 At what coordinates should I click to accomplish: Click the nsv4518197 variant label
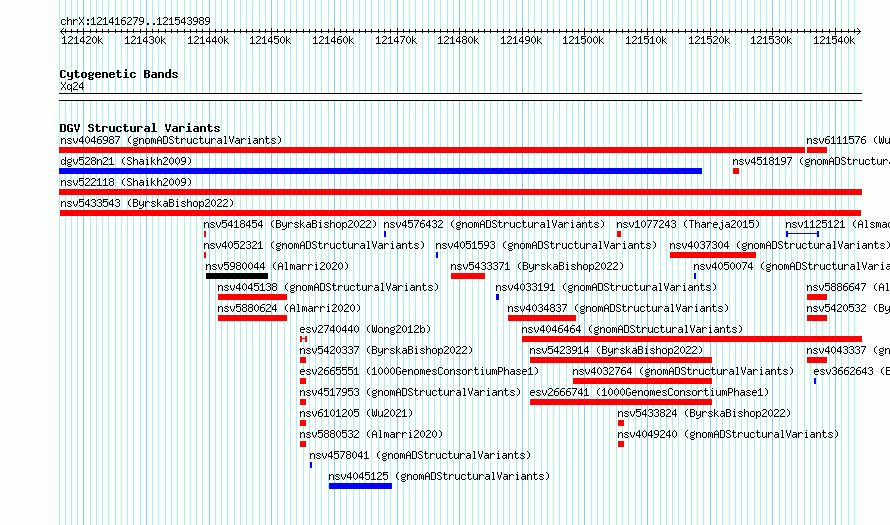tap(811, 161)
